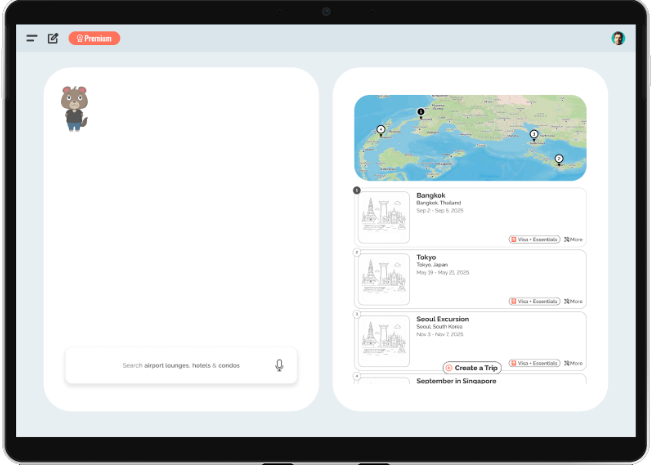
Task: Click the new chat compose icon
Action: point(53,38)
